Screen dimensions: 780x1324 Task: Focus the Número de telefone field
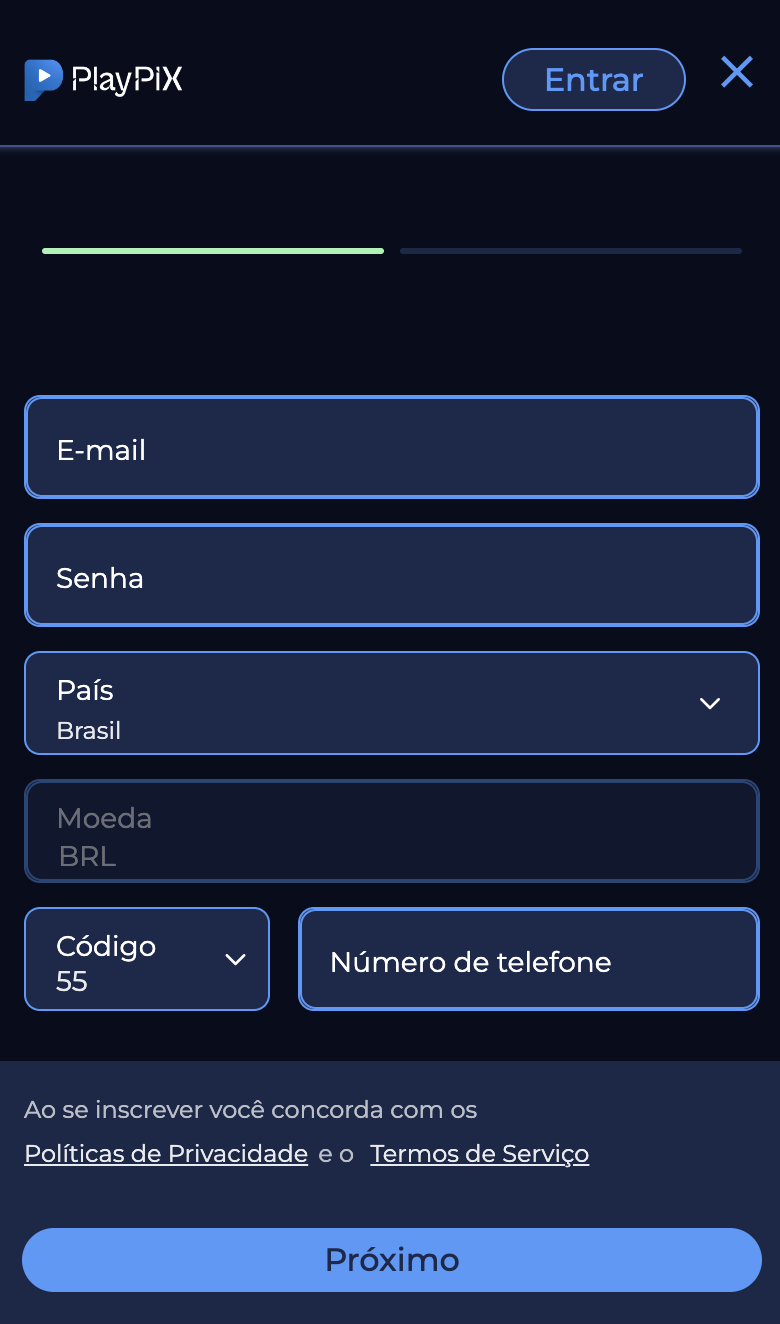(x=528, y=959)
